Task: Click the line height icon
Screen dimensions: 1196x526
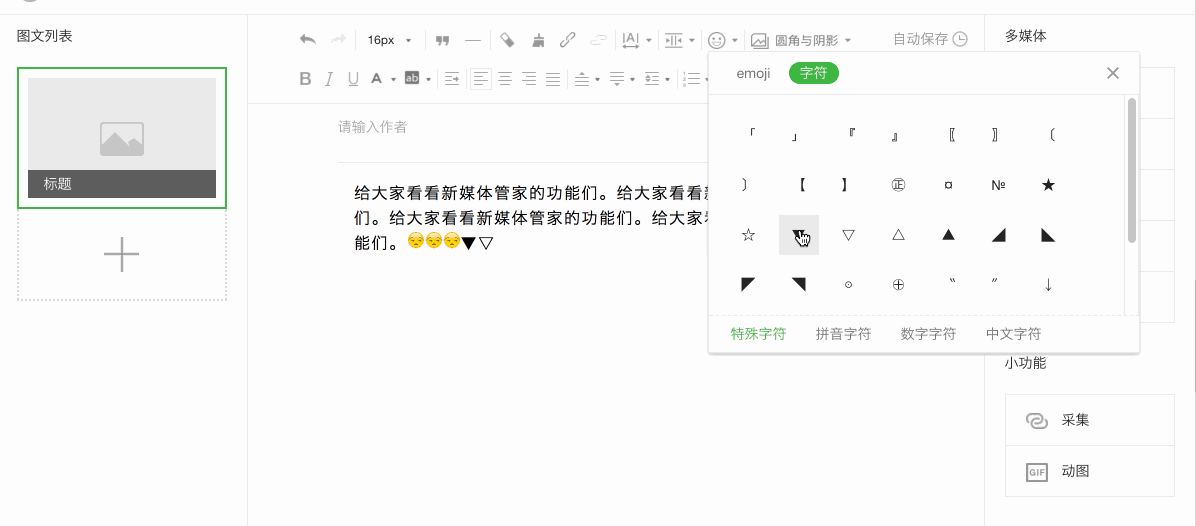Action: (x=651, y=78)
